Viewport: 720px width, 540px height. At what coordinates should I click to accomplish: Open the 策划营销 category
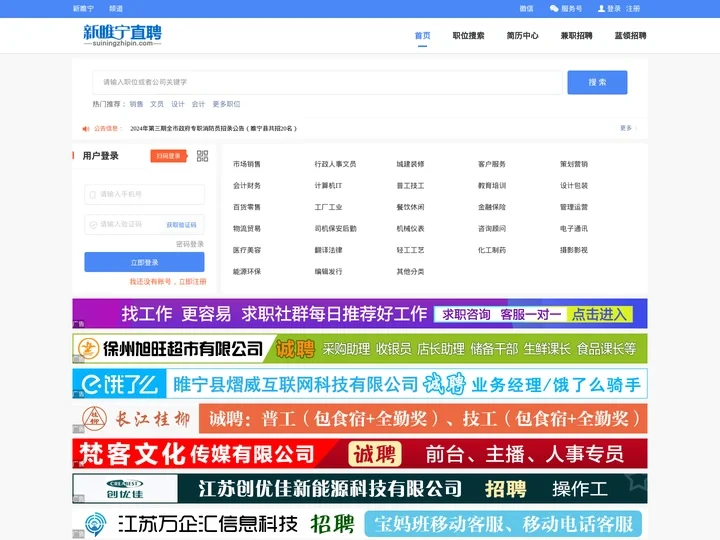point(574,164)
